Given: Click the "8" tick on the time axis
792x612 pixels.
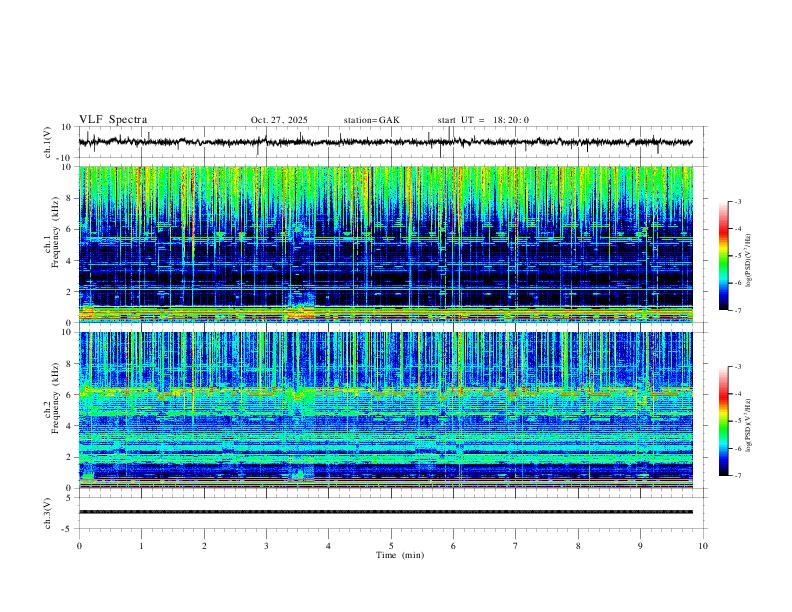Looking at the screenshot, I should [578, 546].
